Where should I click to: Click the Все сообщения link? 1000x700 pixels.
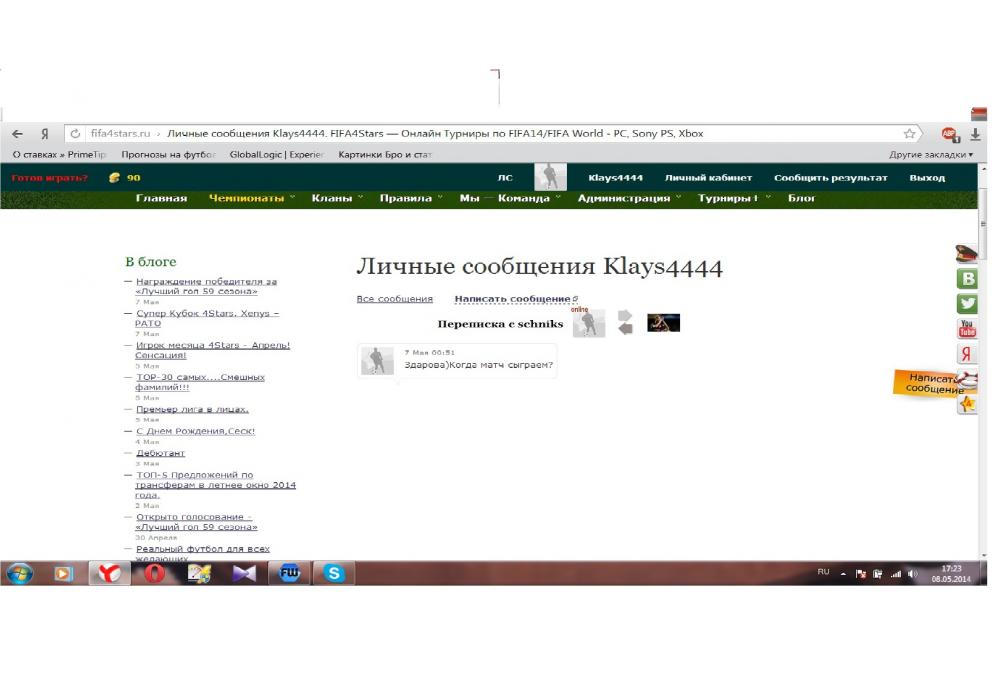[394, 299]
